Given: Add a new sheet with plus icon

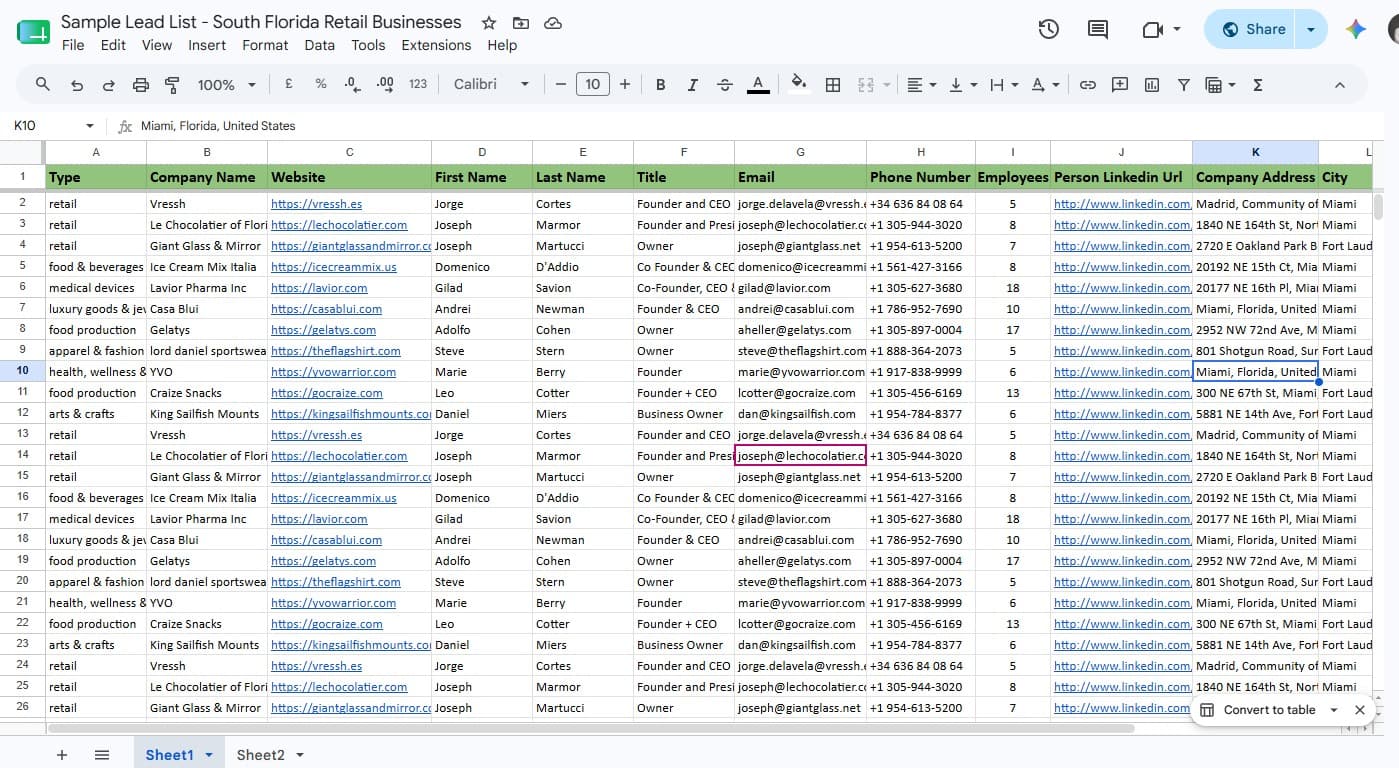Looking at the screenshot, I should click(62, 755).
